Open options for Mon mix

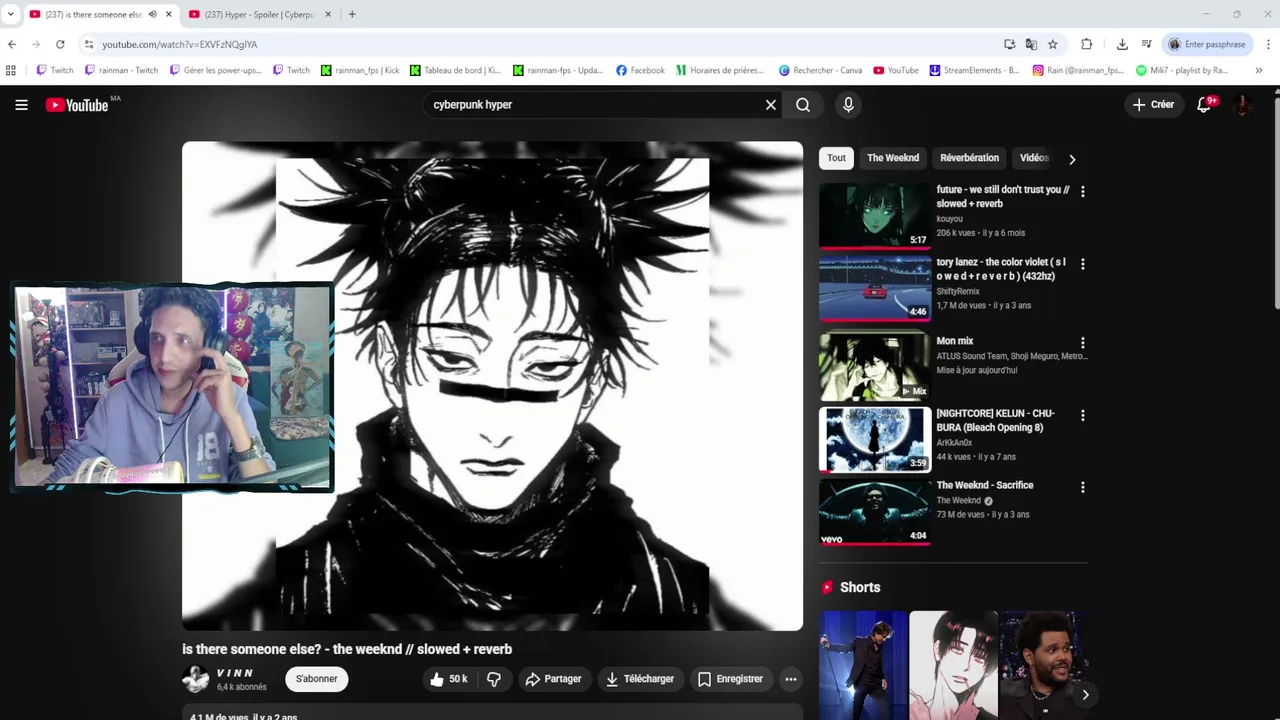[1082, 343]
